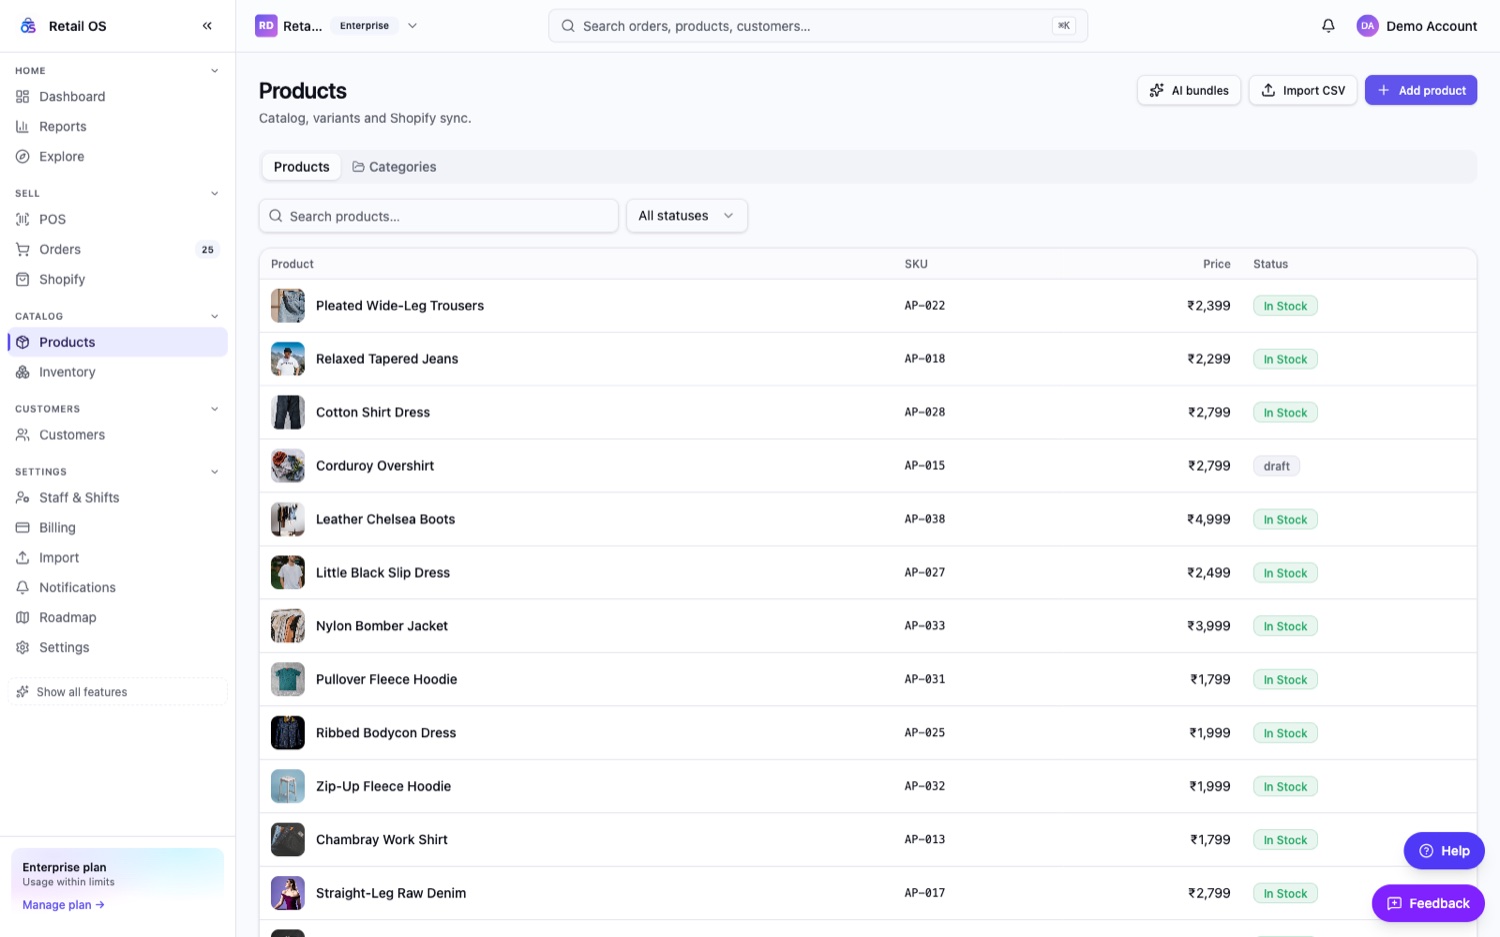The height and width of the screenshot is (937, 1500).
Task: Open AI bundles
Action: tap(1189, 90)
